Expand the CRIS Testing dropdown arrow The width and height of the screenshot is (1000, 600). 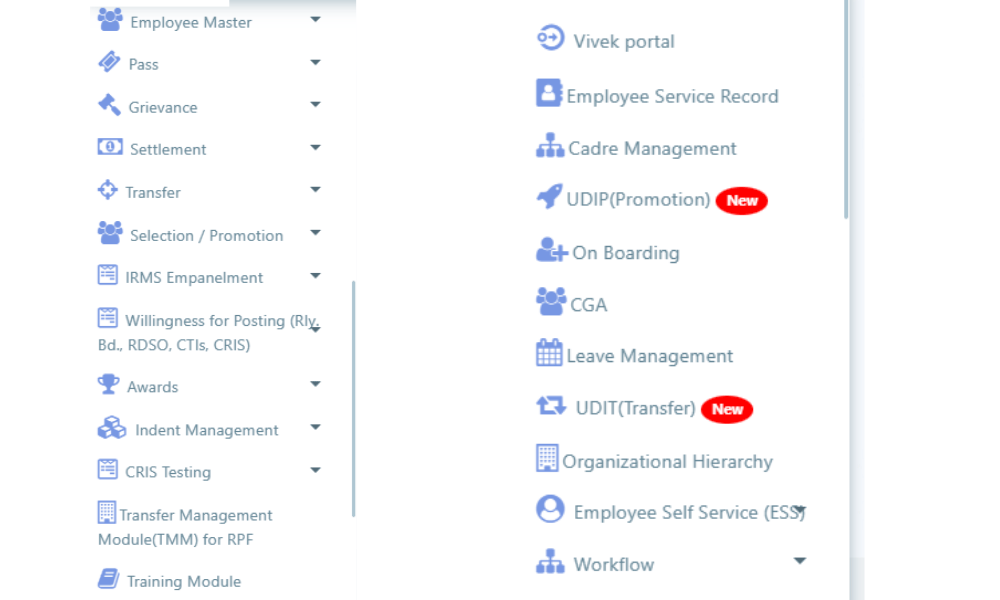click(315, 469)
